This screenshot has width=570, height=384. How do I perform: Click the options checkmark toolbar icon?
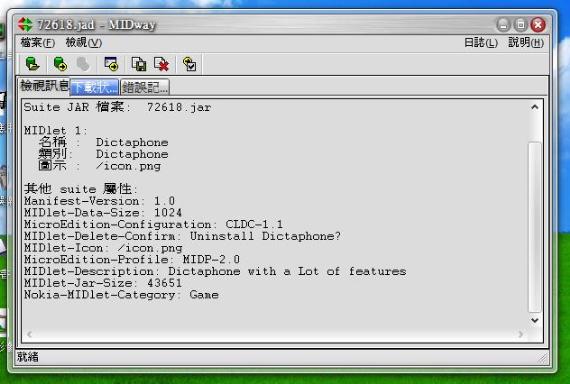click(189, 64)
